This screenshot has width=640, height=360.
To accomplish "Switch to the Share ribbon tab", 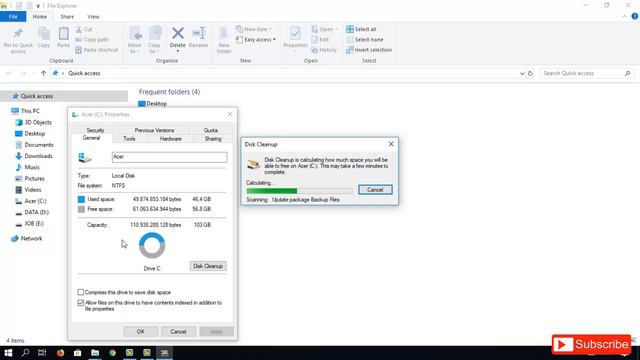I will point(67,17).
